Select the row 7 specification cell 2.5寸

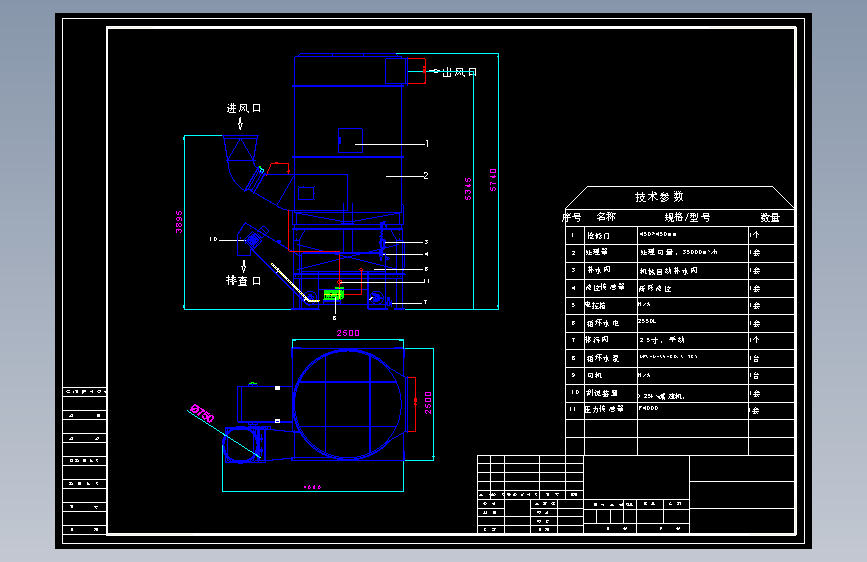693,340
